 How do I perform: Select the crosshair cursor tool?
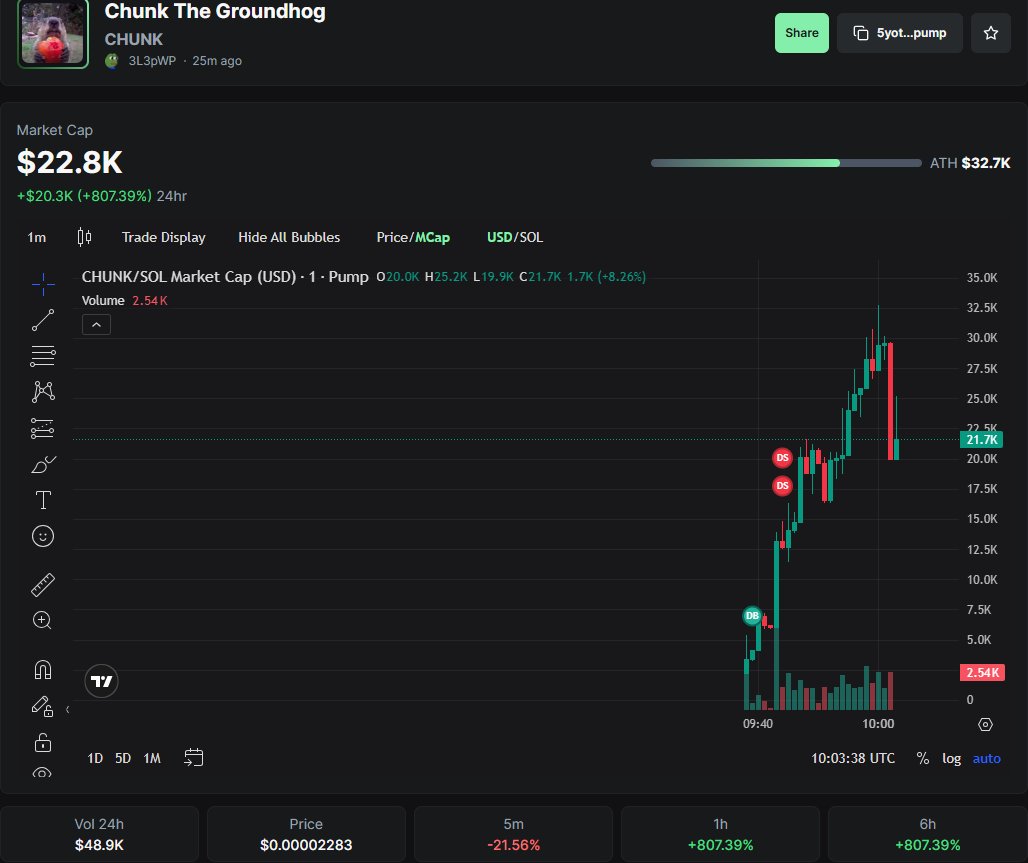(43, 285)
